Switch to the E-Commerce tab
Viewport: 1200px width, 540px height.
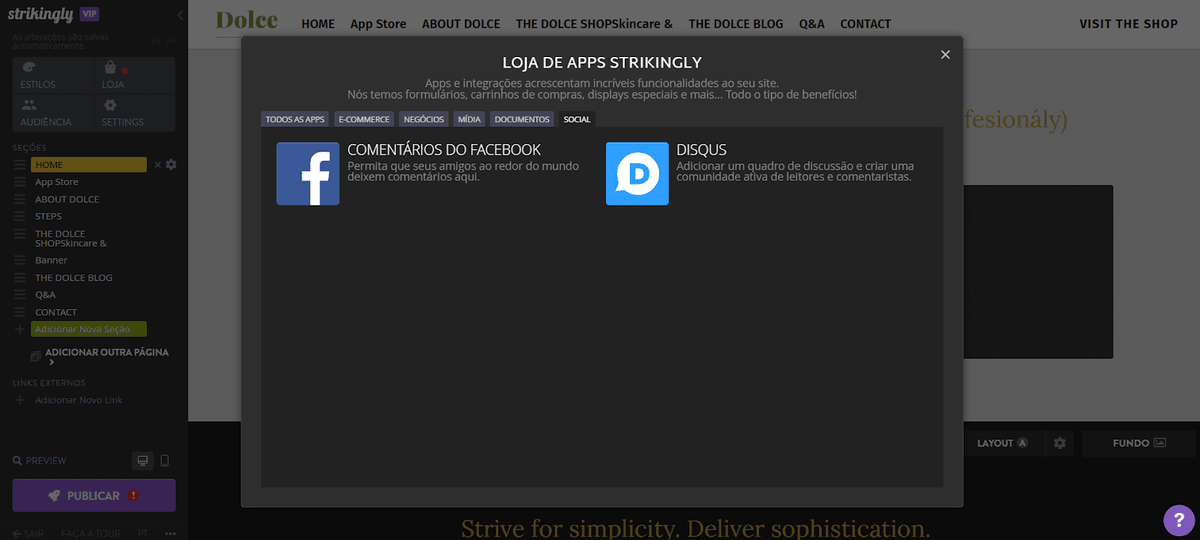pos(364,119)
